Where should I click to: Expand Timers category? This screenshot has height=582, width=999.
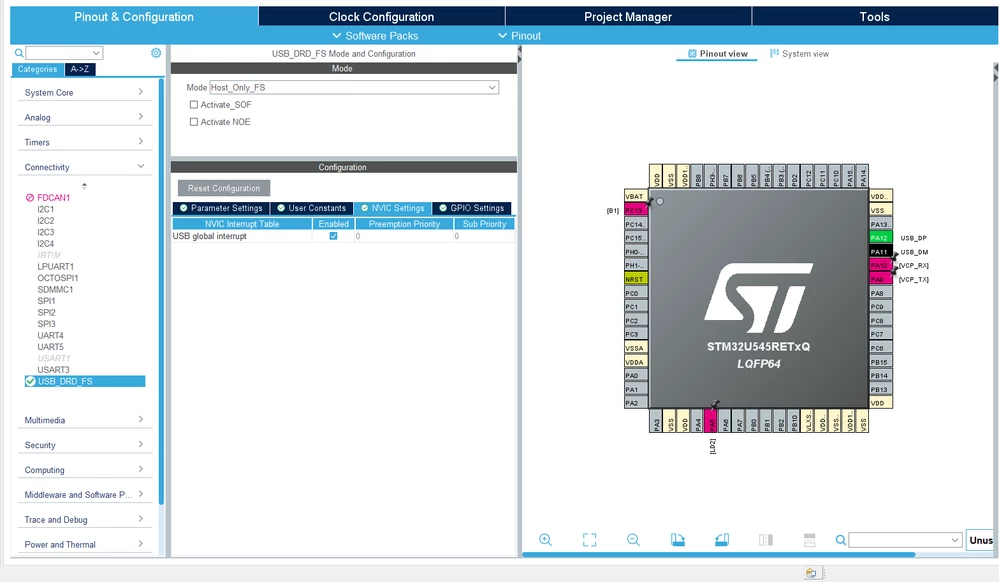click(85, 142)
